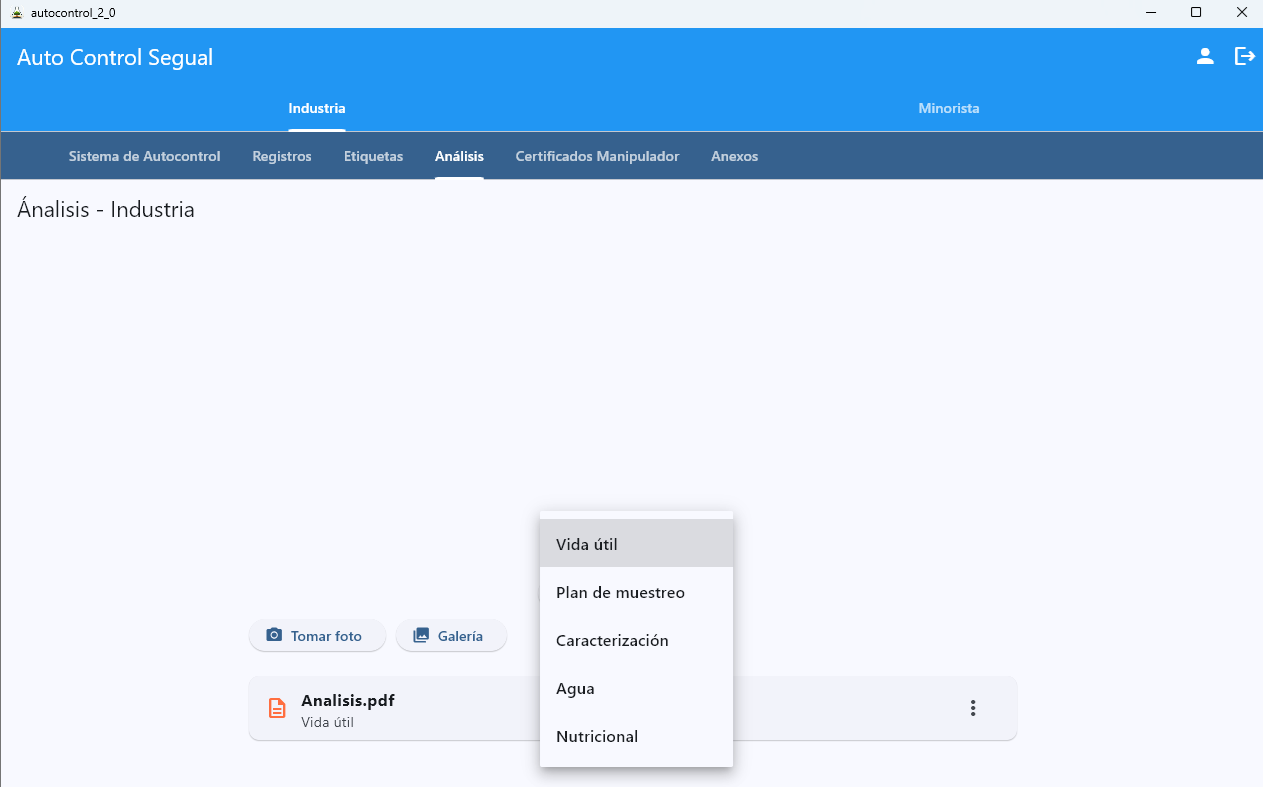Viewport: 1264px width, 787px height.
Task: Click the app icon in title bar
Action: (17, 13)
